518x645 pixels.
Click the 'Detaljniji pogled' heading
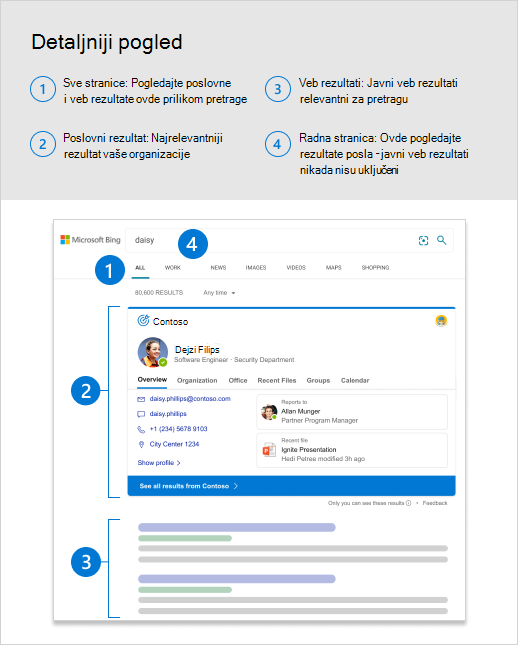click(107, 43)
